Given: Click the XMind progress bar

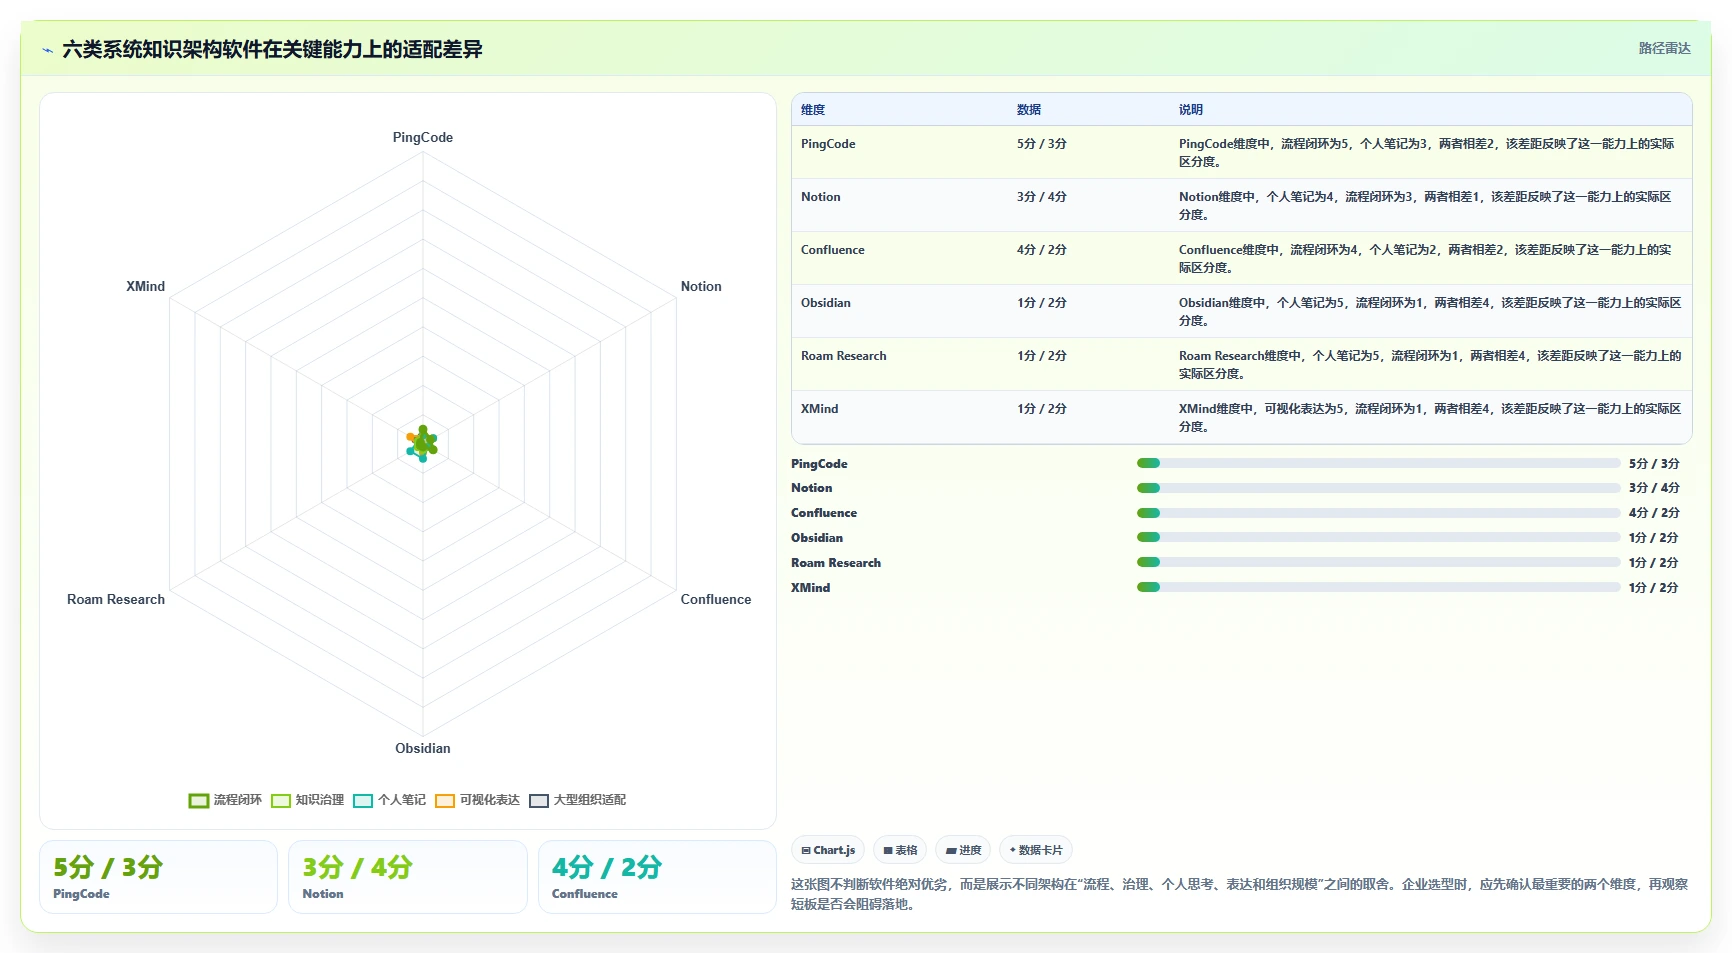Looking at the screenshot, I should 1378,587.
